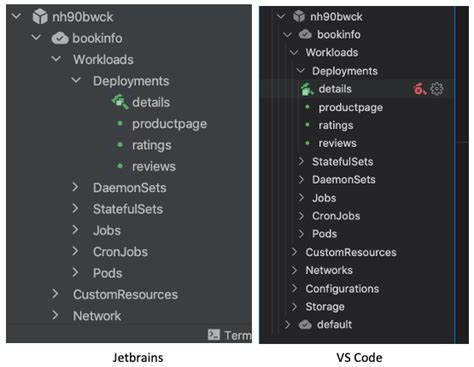Click the bookinfo cloud icon in Jetbrains tree
474x367 pixels.
click(x=60, y=38)
